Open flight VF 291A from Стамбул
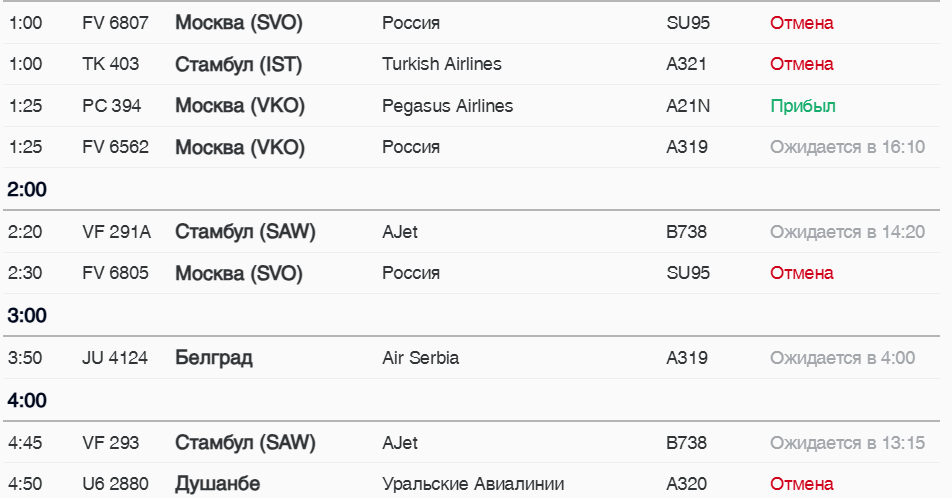Viewport: 952px width, 498px height. pos(116,232)
